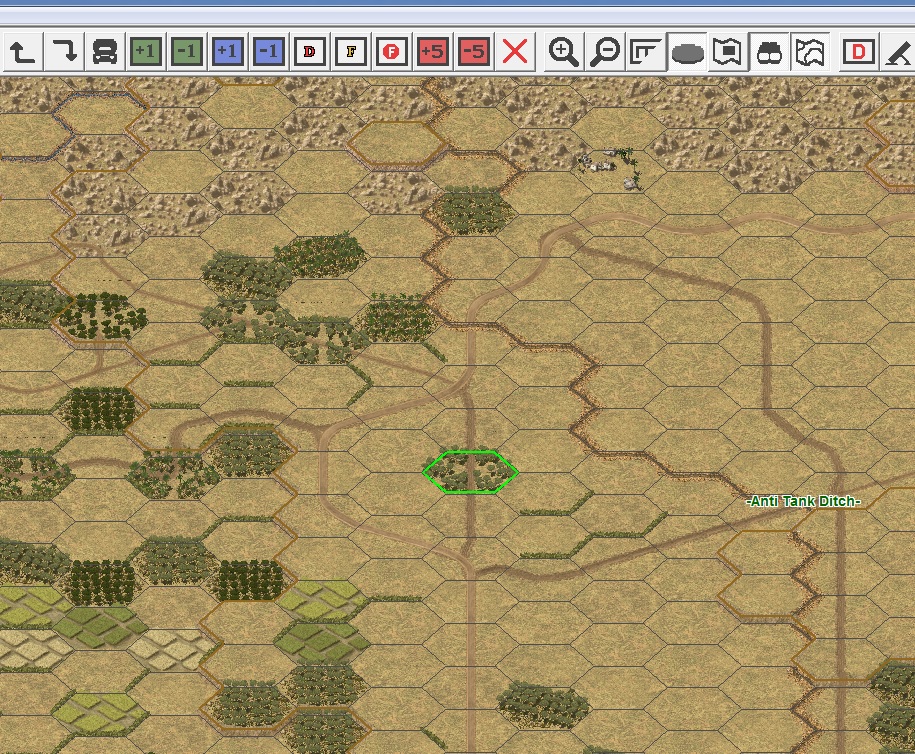Click the Anti Tank Ditch map label
Image resolution: width=915 pixels, height=754 pixels.
[x=804, y=501]
